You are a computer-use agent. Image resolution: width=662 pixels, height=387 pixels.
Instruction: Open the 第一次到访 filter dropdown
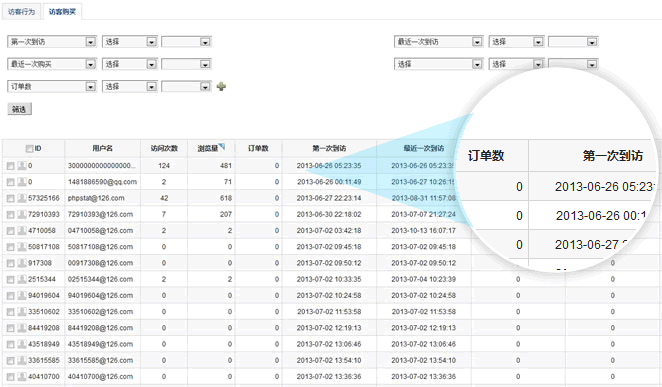(52, 42)
